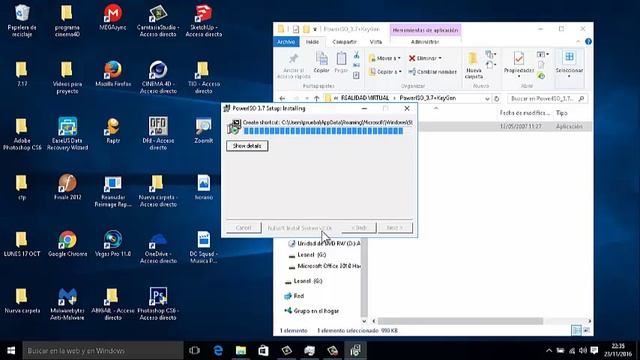This screenshot has width=640, height=360.
Task: Open the Store from the taskbar
Action: [x=263, y=350]
